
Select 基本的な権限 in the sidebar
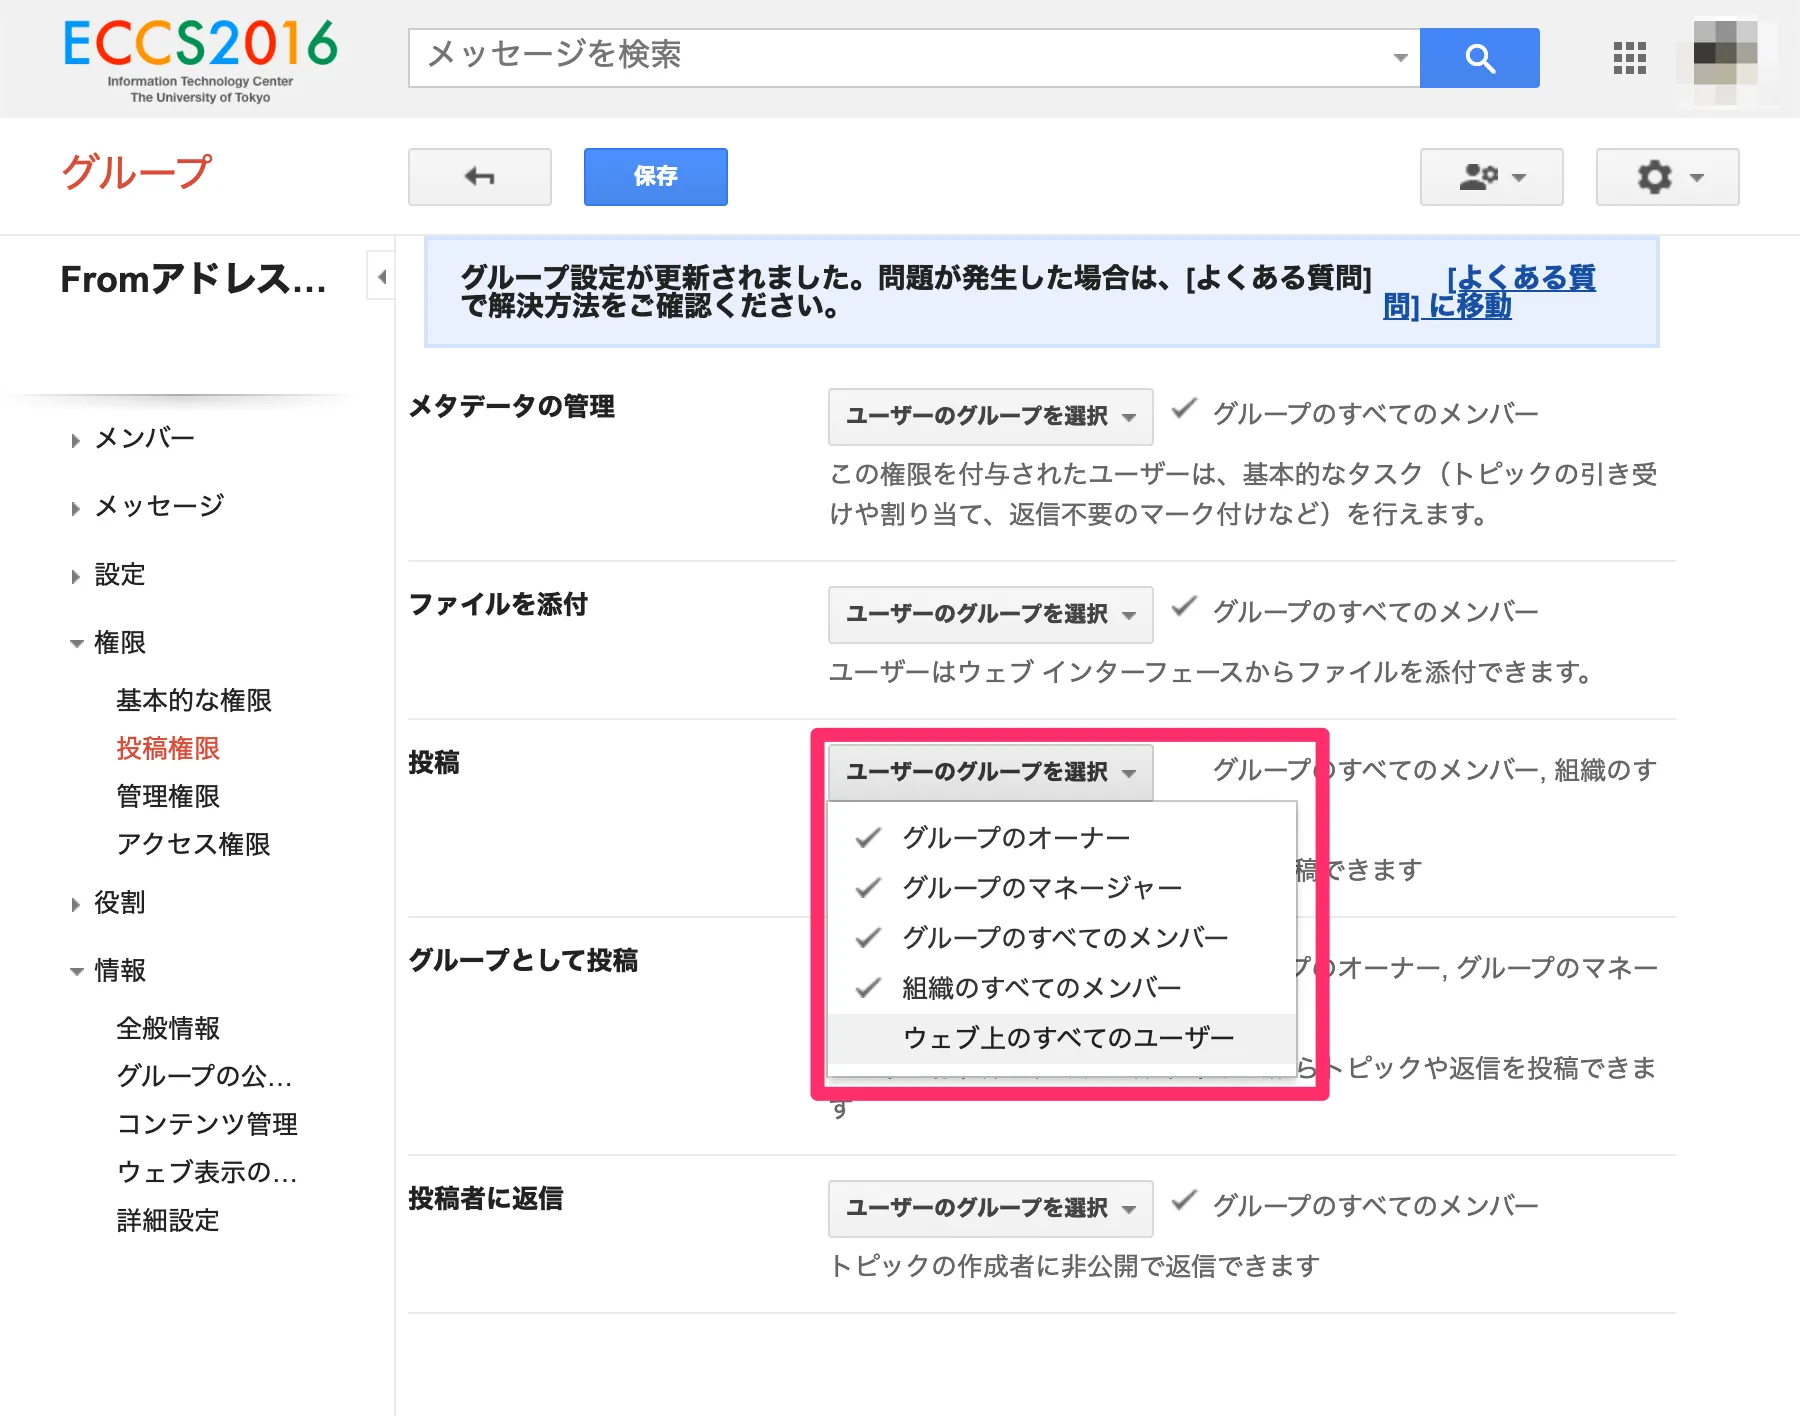click(193, 700)
